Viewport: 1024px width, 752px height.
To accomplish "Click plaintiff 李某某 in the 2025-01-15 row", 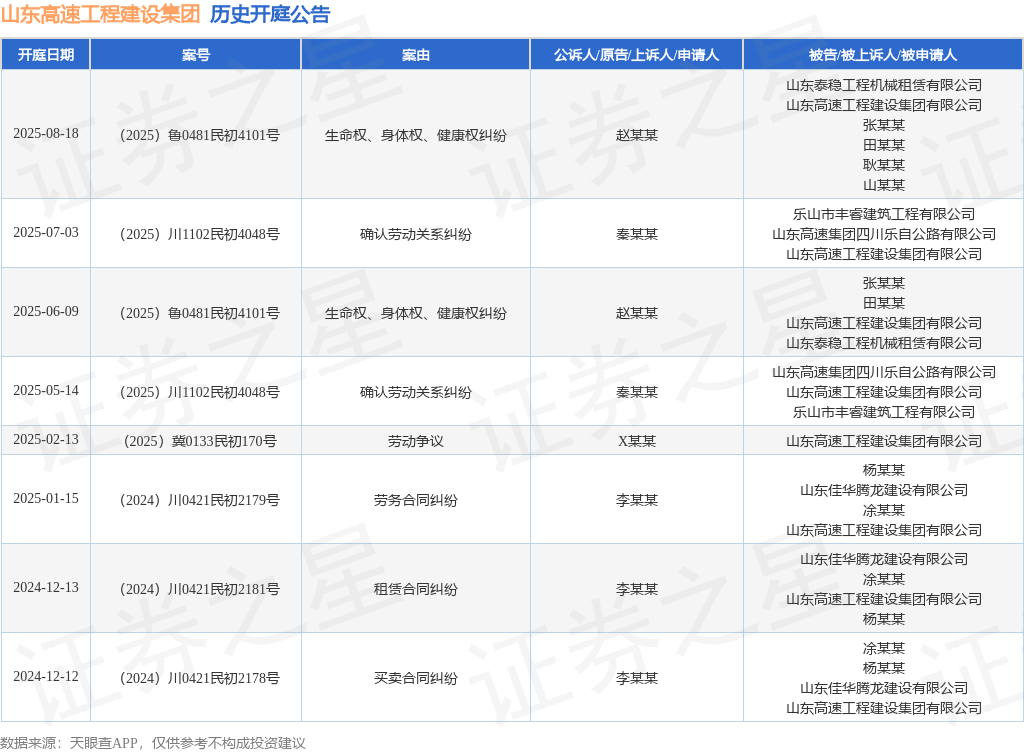I will coord(637,501).
